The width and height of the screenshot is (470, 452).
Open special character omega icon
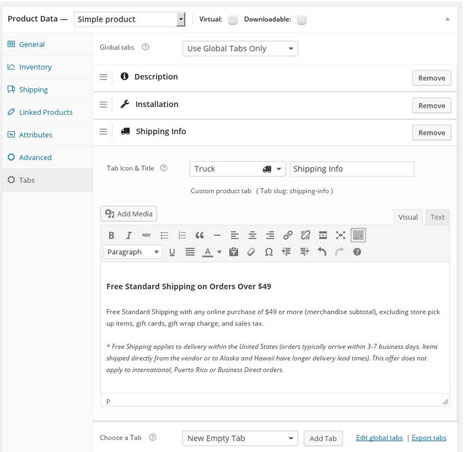pos(269,252)
